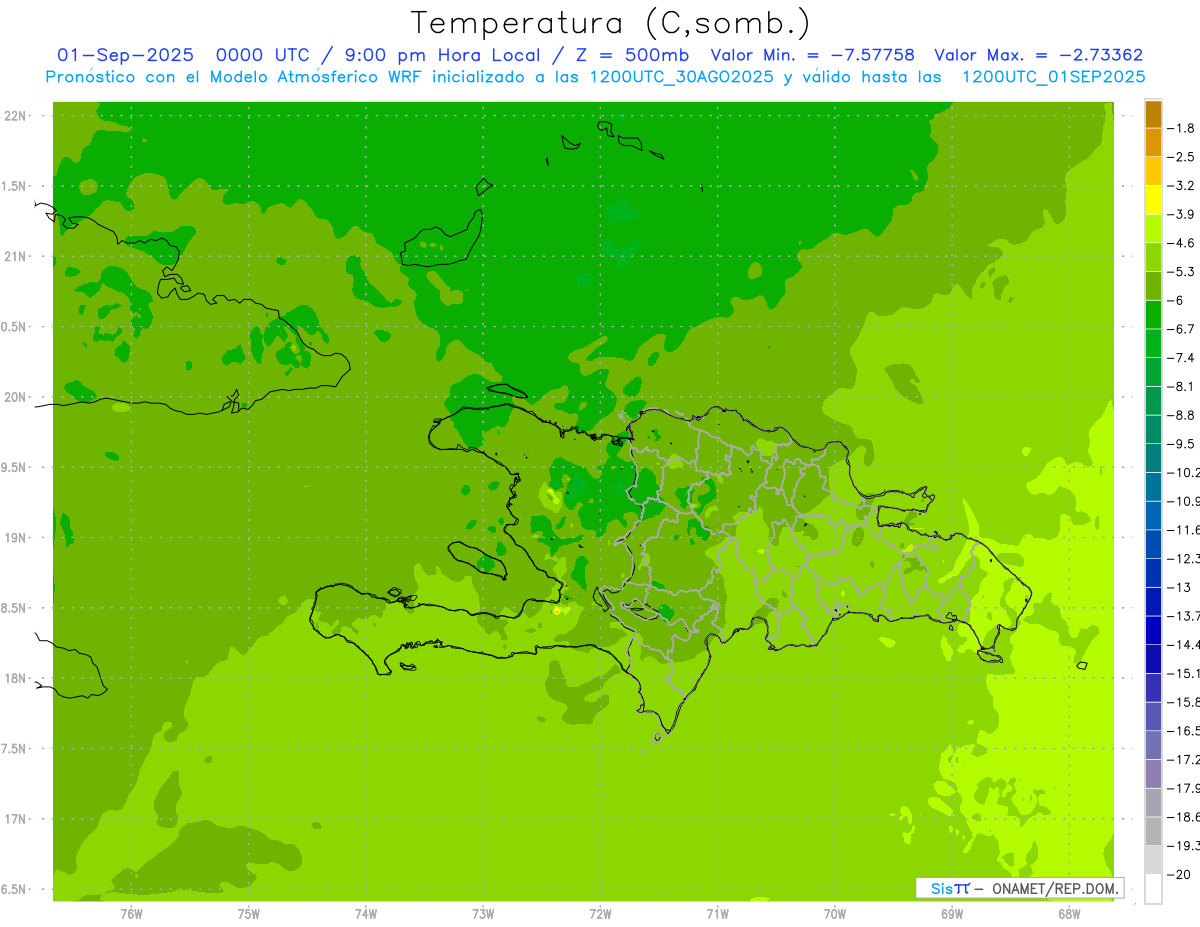Pick the teal swatch between -9.5 and -10.2
Viewport: 1200px width, 927px height.
[1153, 458]
